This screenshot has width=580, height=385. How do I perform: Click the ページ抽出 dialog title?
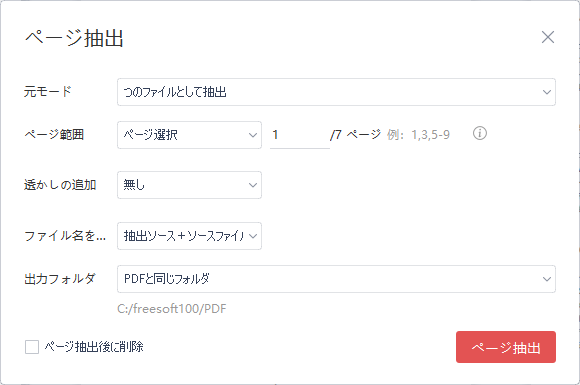(74, 38)
